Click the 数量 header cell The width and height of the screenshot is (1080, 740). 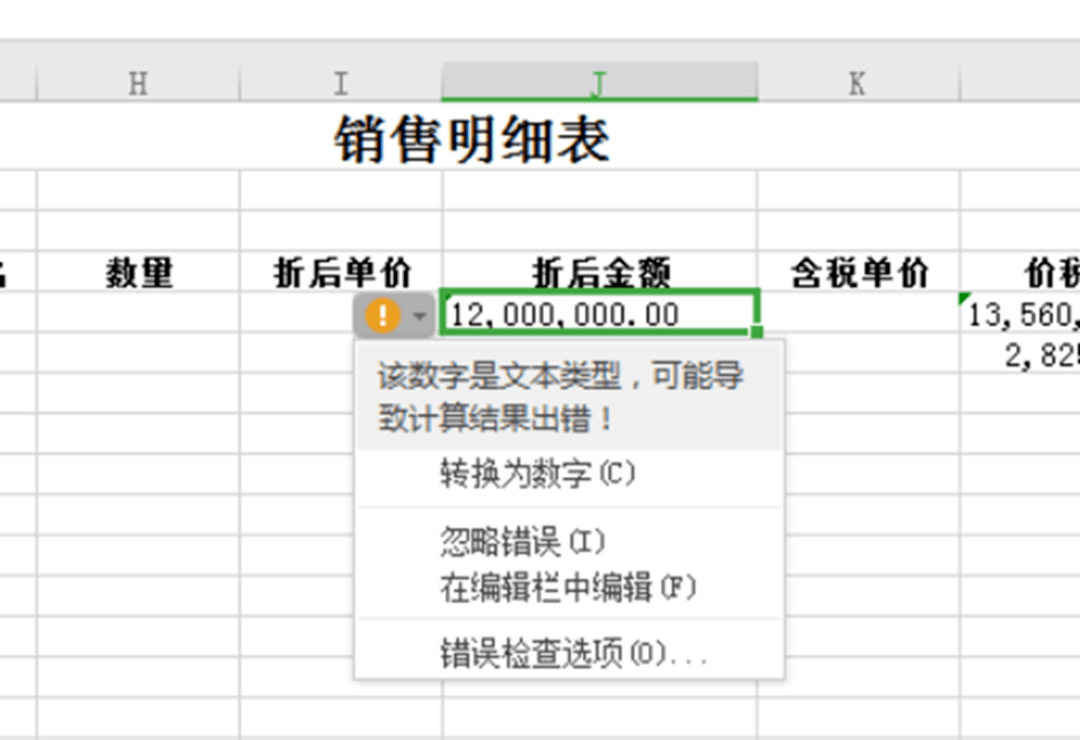click(x=138, y=272)
